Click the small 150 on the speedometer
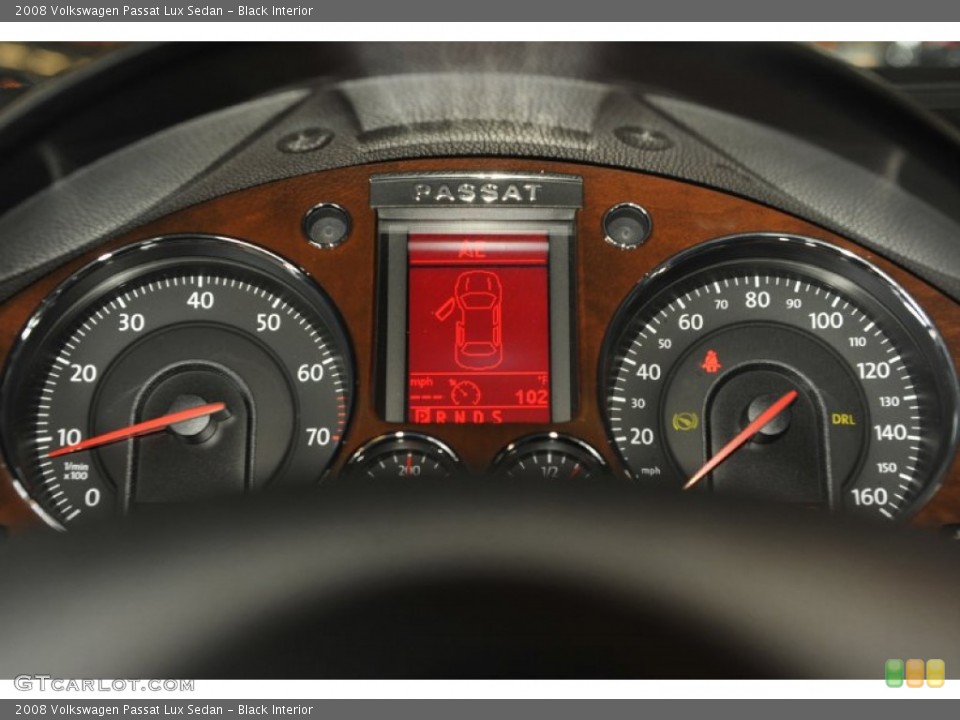 tap(887, 468)
